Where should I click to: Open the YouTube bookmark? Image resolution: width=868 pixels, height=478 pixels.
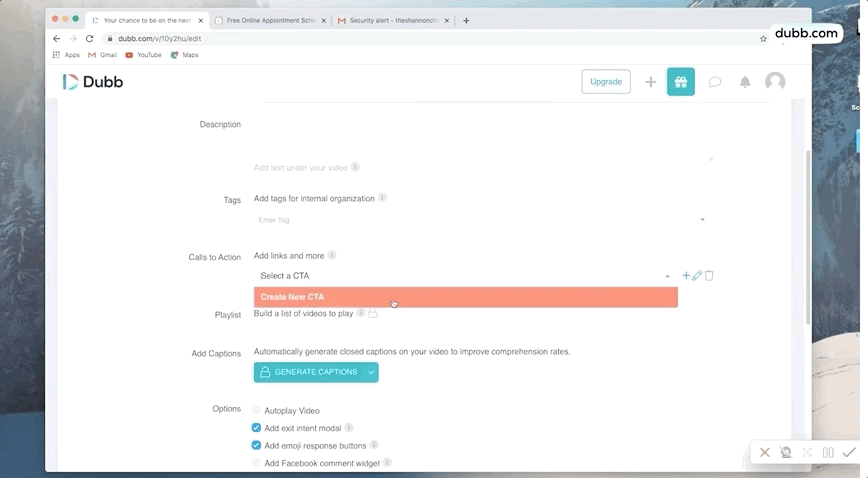tap(143, 55)
